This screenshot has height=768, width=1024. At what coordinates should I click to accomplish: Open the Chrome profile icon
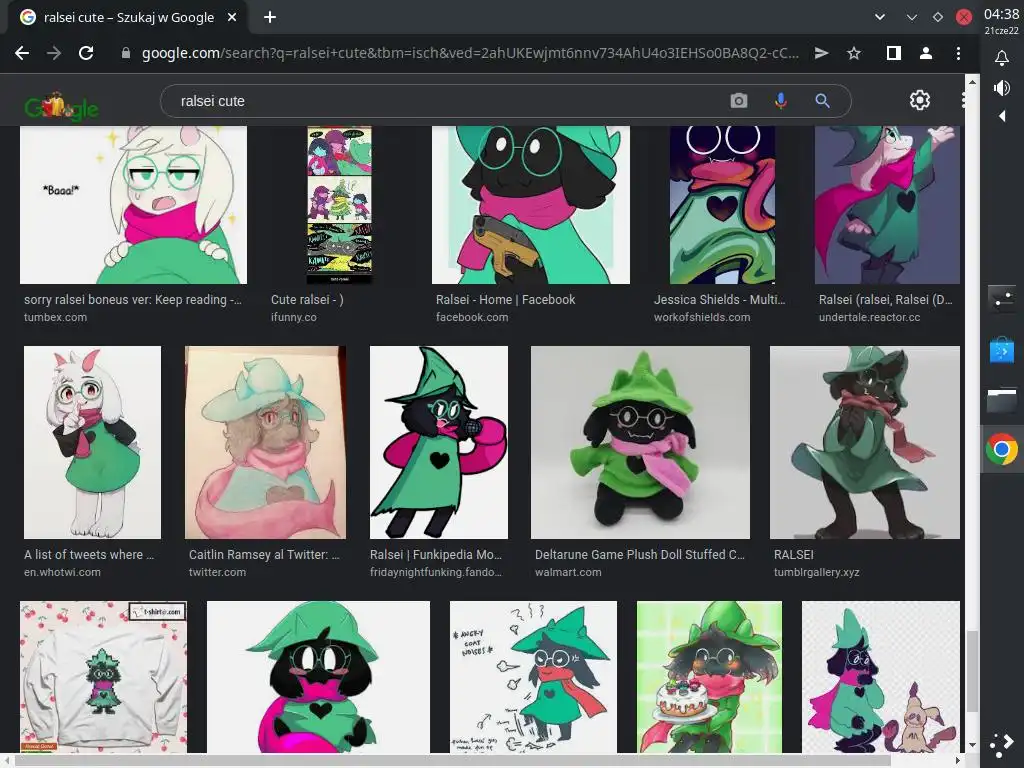pos(925,53)
